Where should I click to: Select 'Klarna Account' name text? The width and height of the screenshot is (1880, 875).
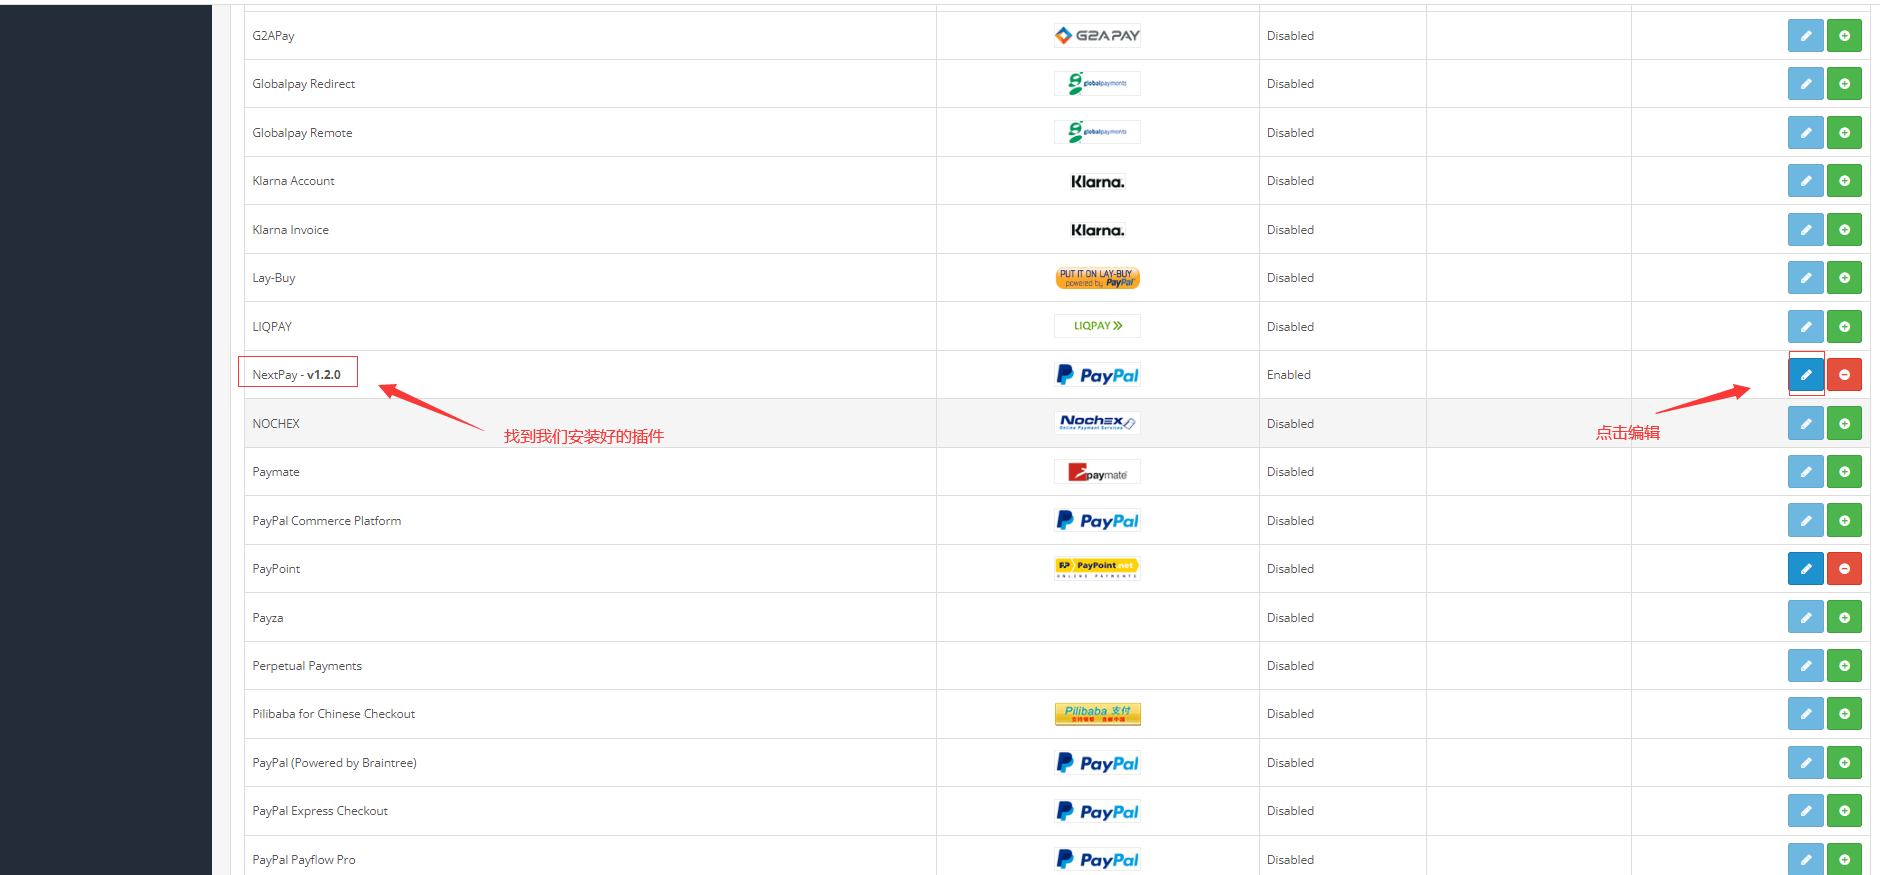pos(293,181)
